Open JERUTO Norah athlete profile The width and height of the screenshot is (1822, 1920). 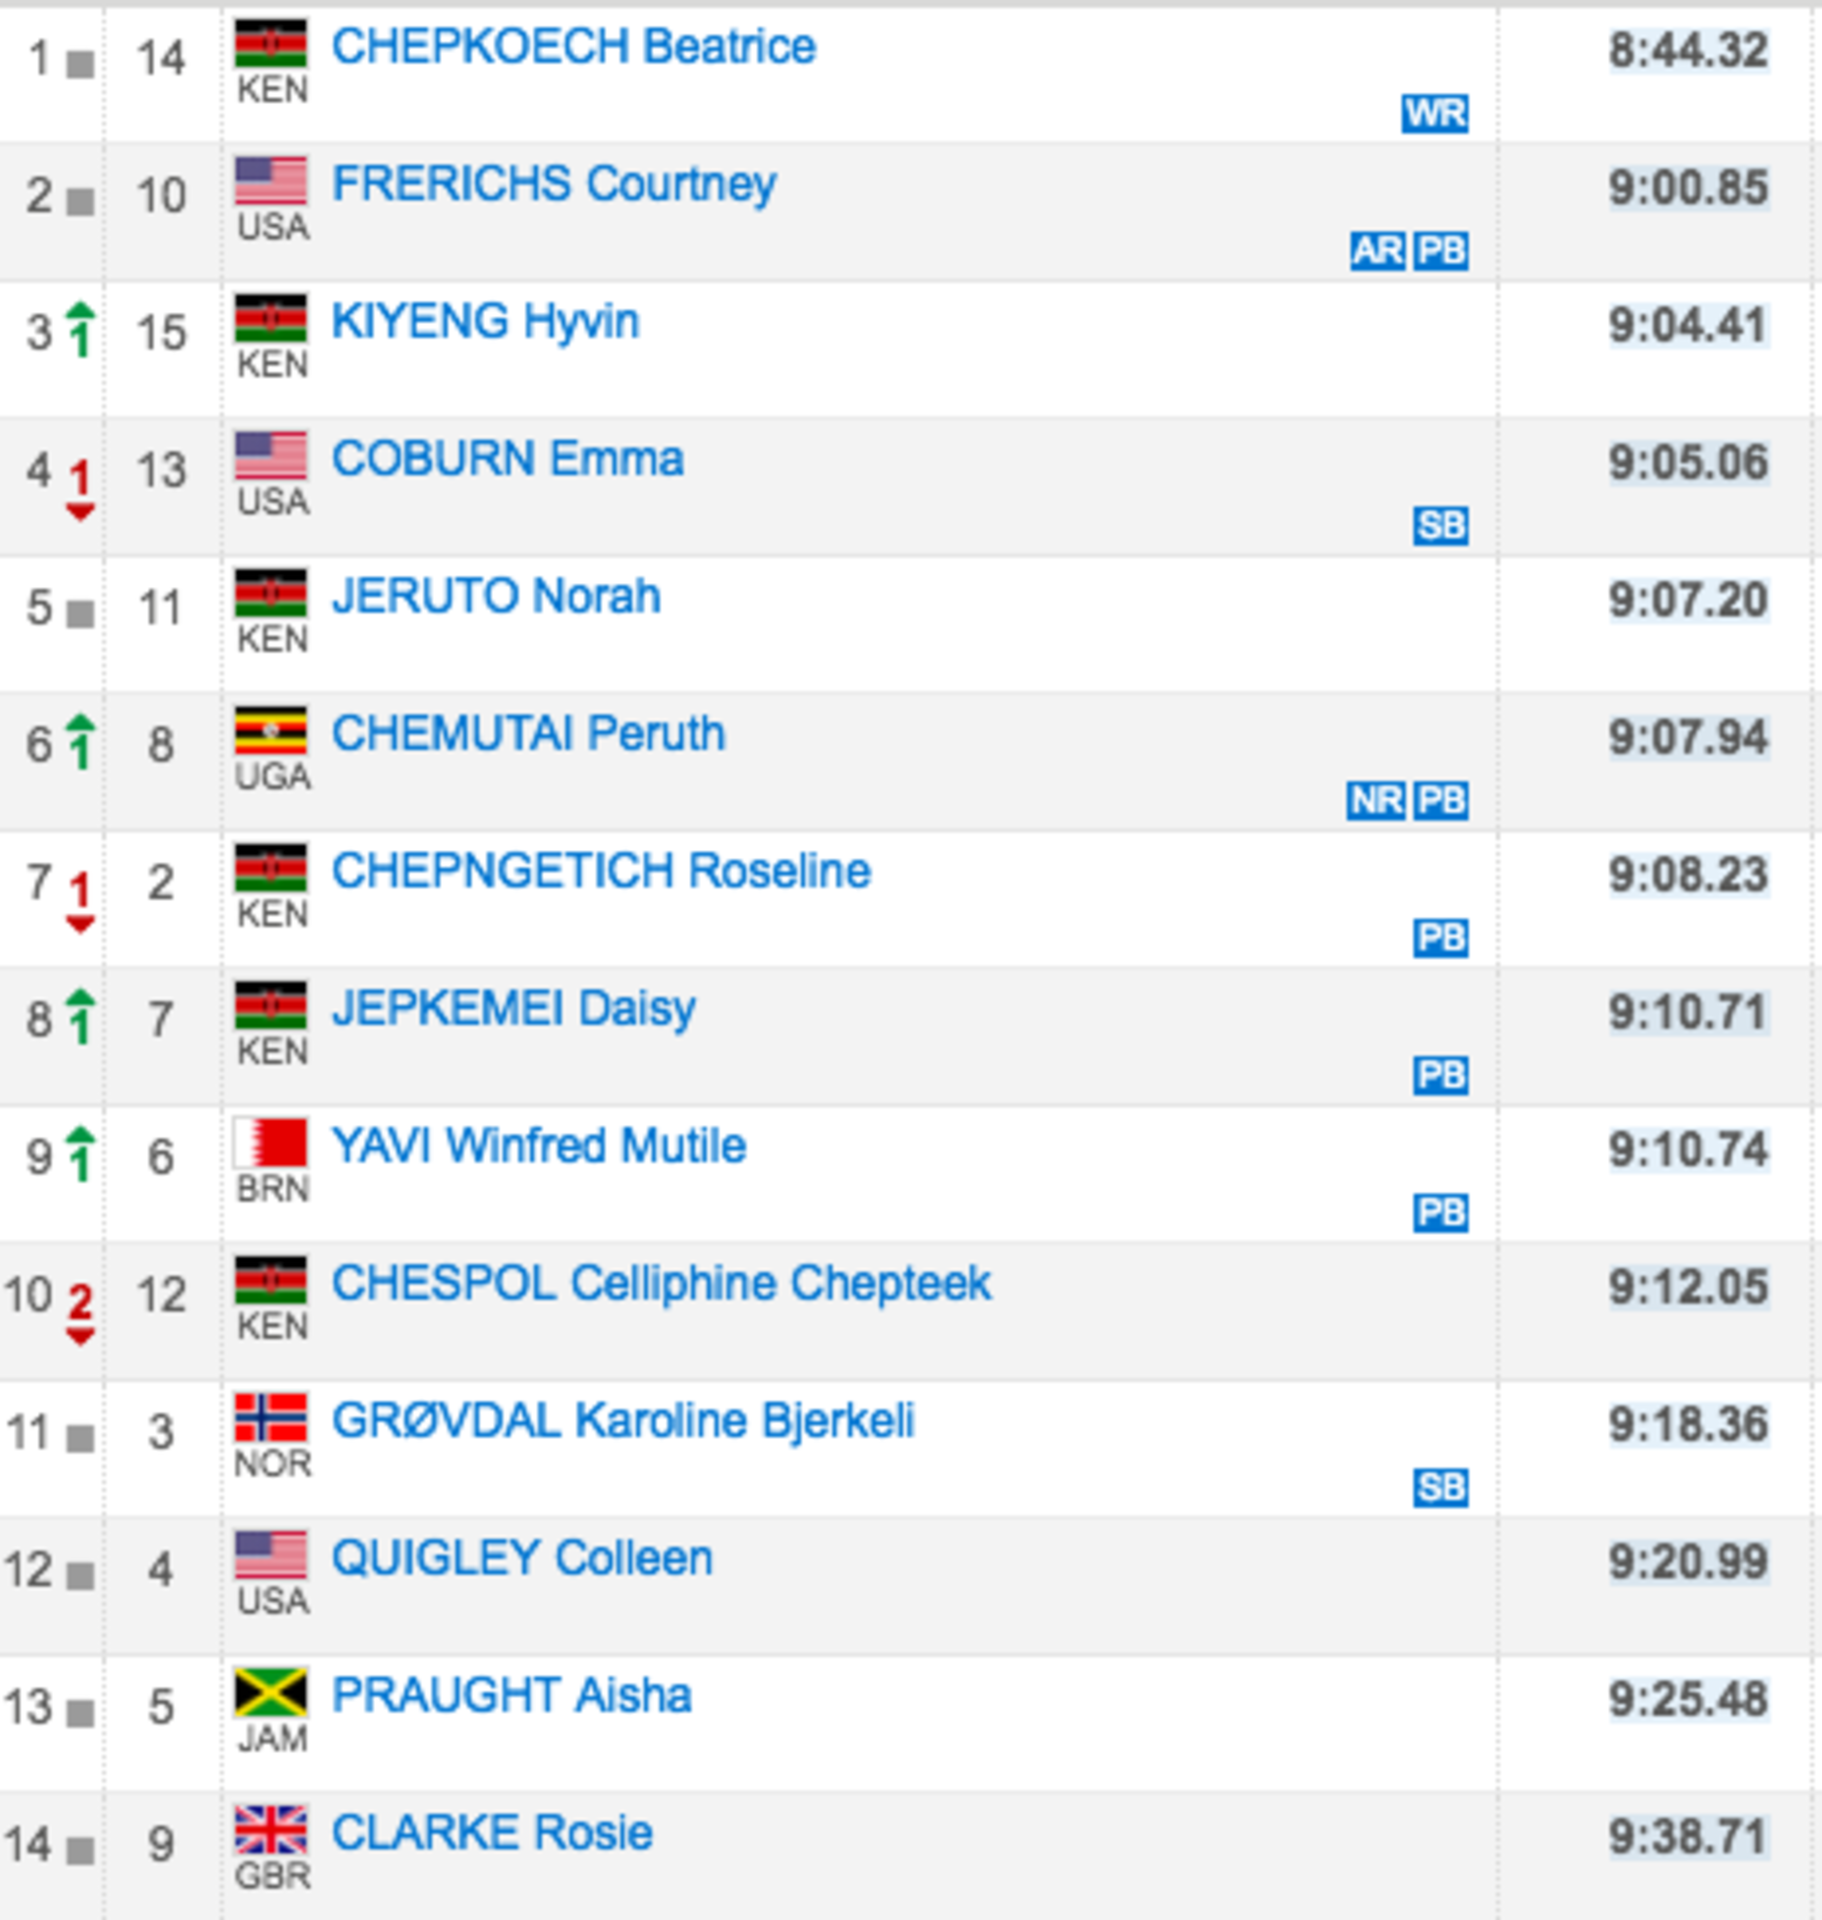tap(496, 596)
